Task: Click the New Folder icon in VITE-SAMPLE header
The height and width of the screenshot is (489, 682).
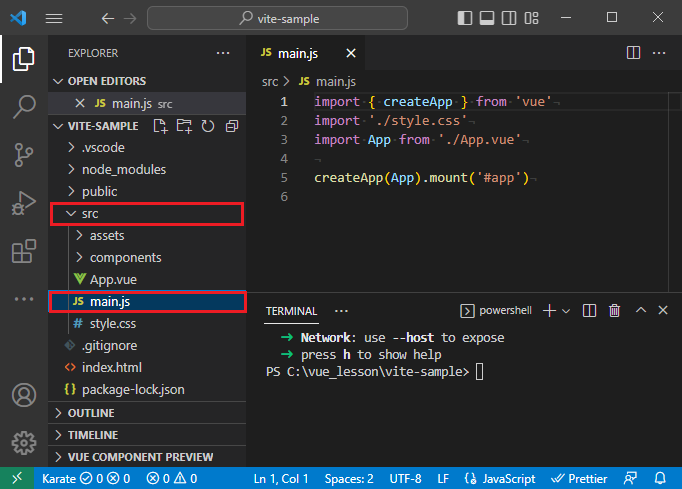Action: pyautogui.click(x=184, y=126)
